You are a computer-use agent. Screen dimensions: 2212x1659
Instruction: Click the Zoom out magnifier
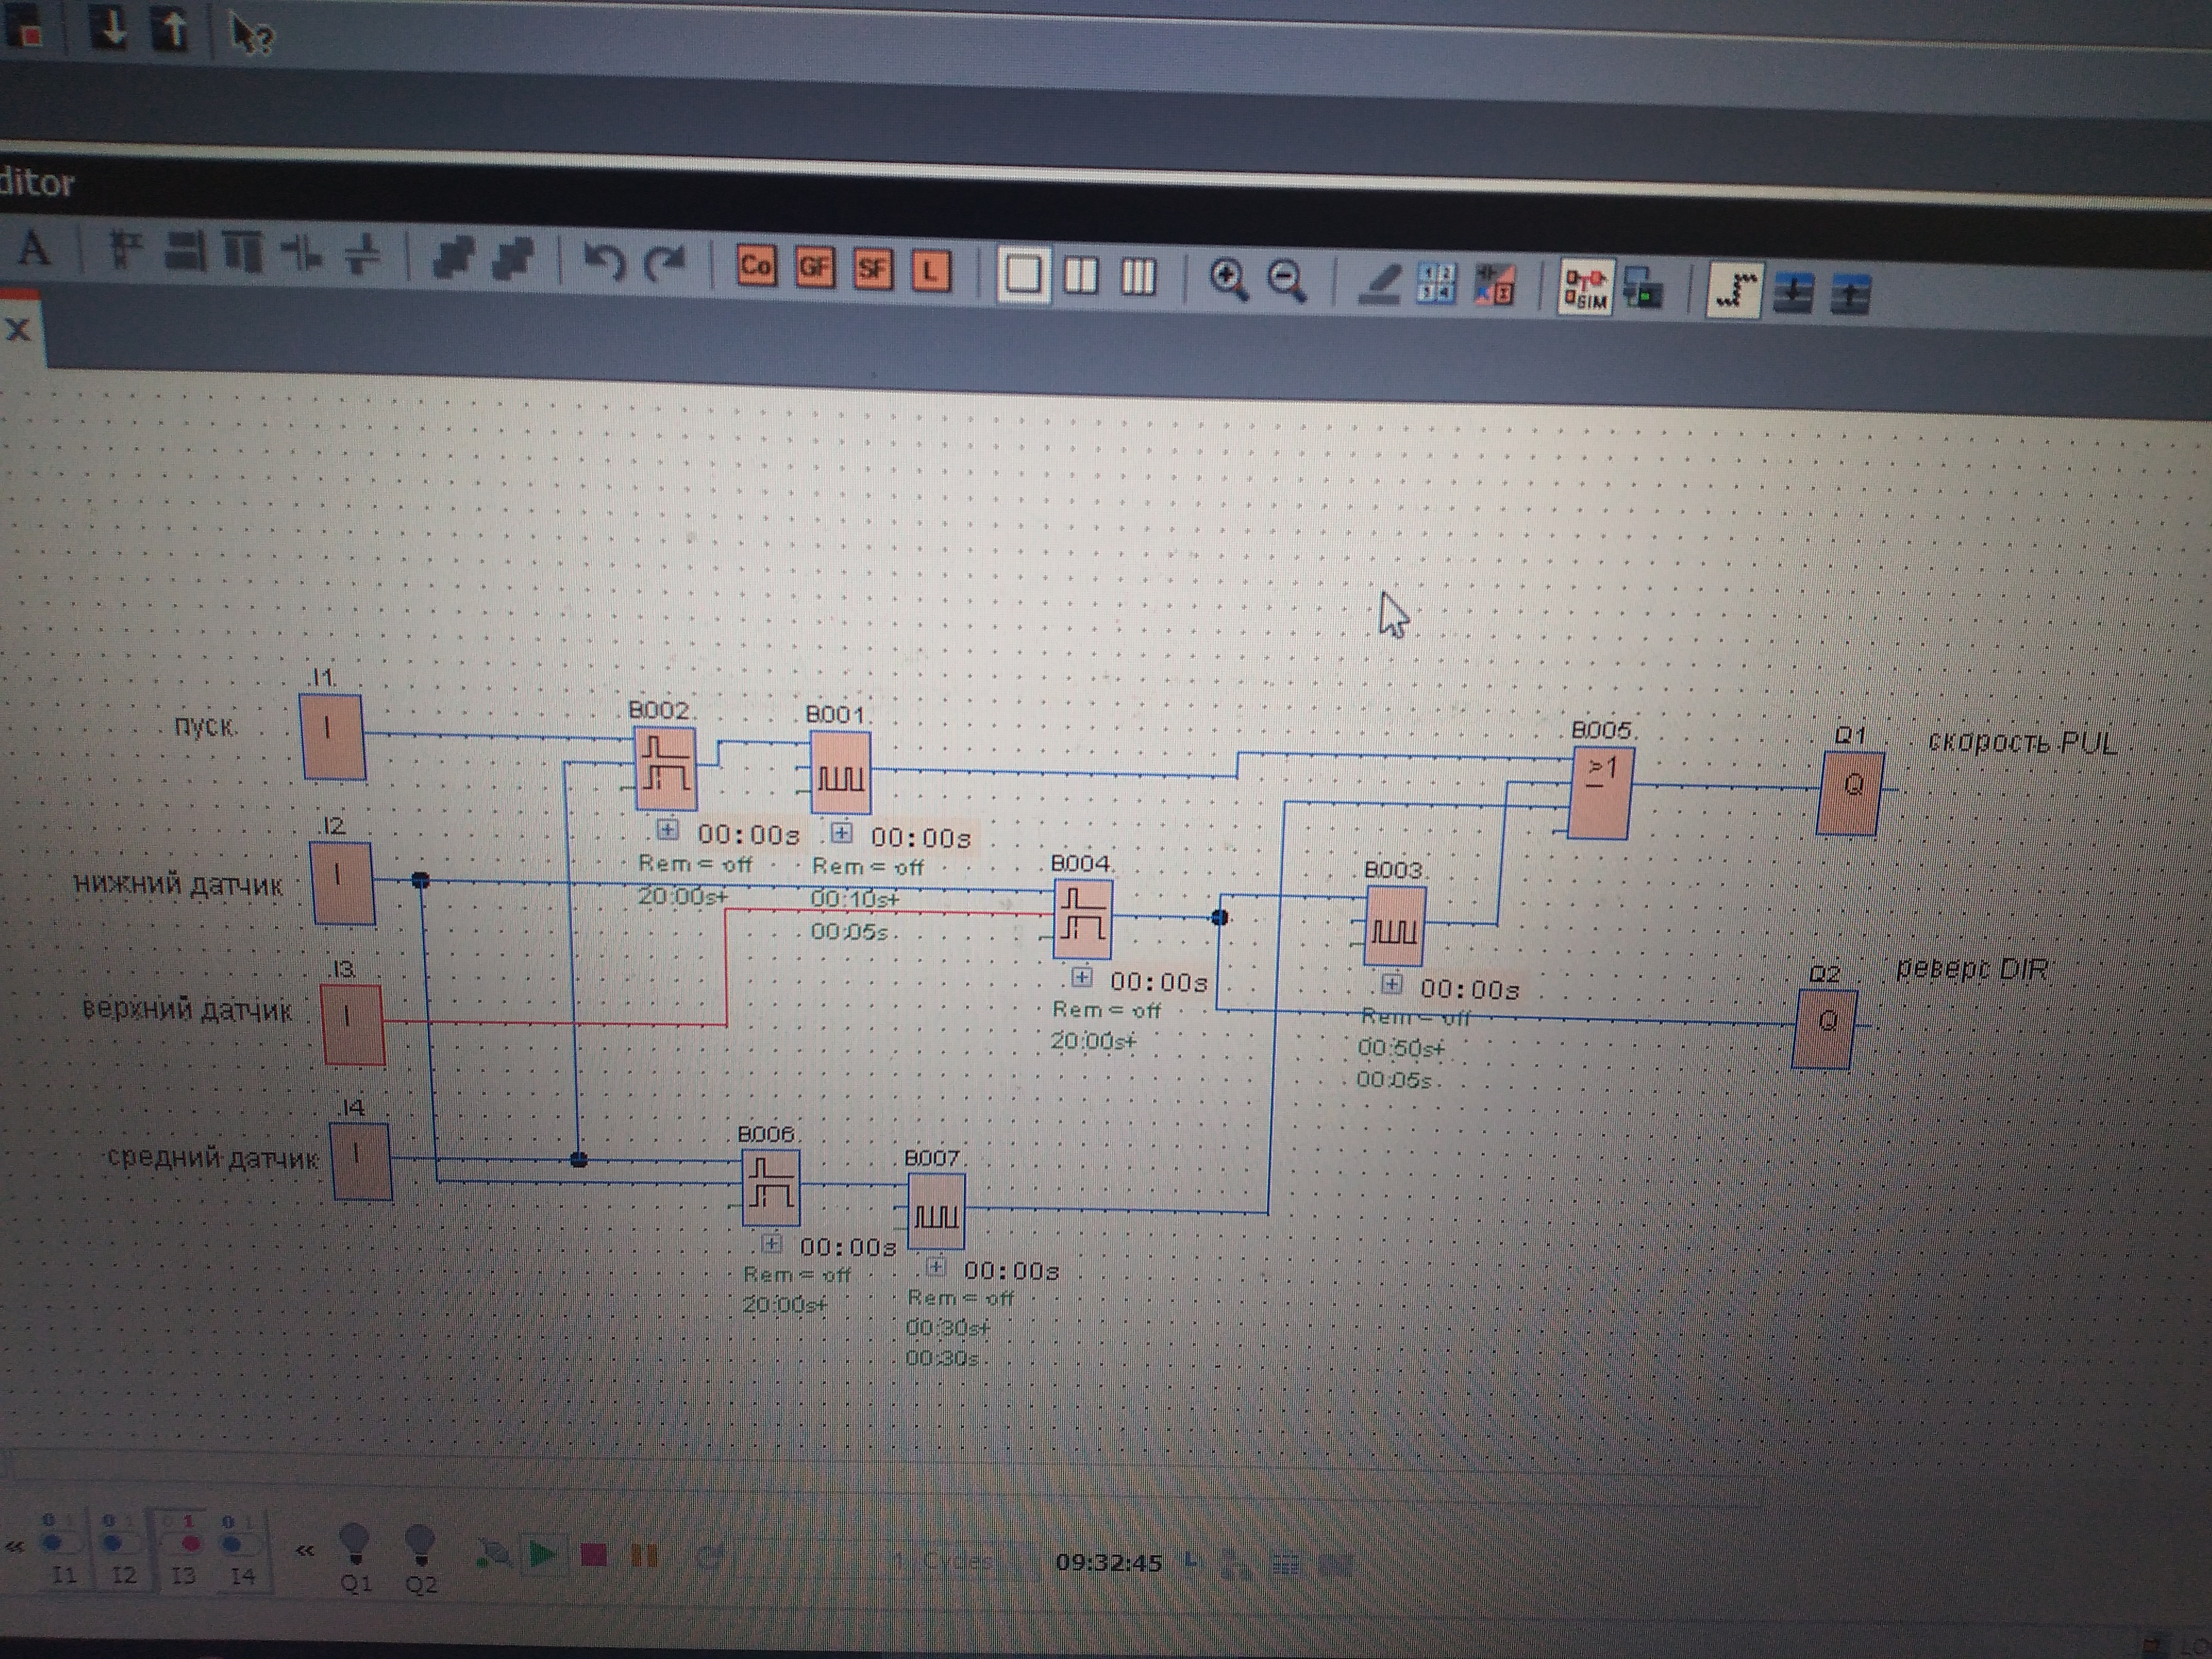coord(1287,281)
